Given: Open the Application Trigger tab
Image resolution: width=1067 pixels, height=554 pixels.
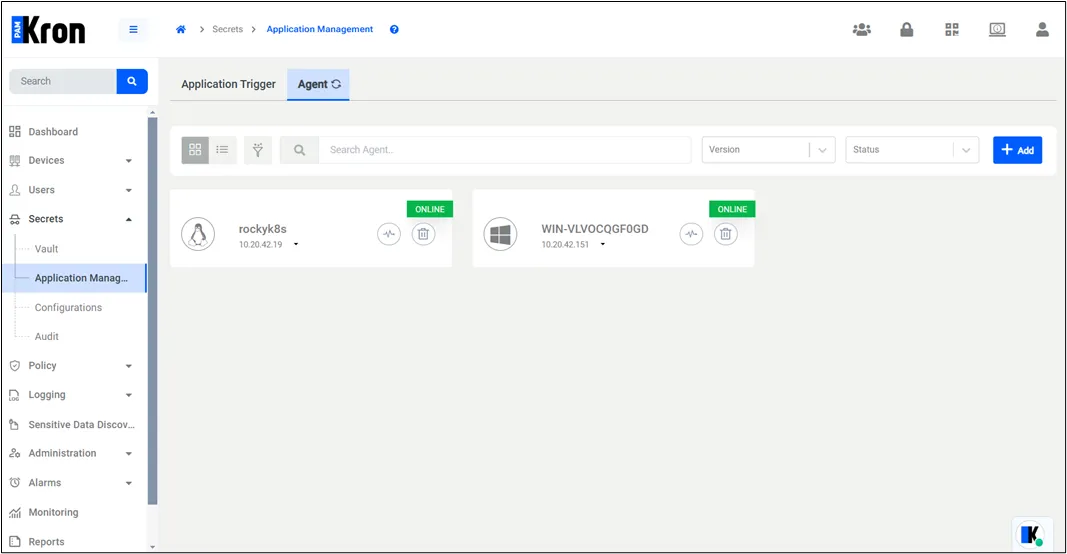Looking at the screenshot, I should pyautogui.click(x=229, y=84).
